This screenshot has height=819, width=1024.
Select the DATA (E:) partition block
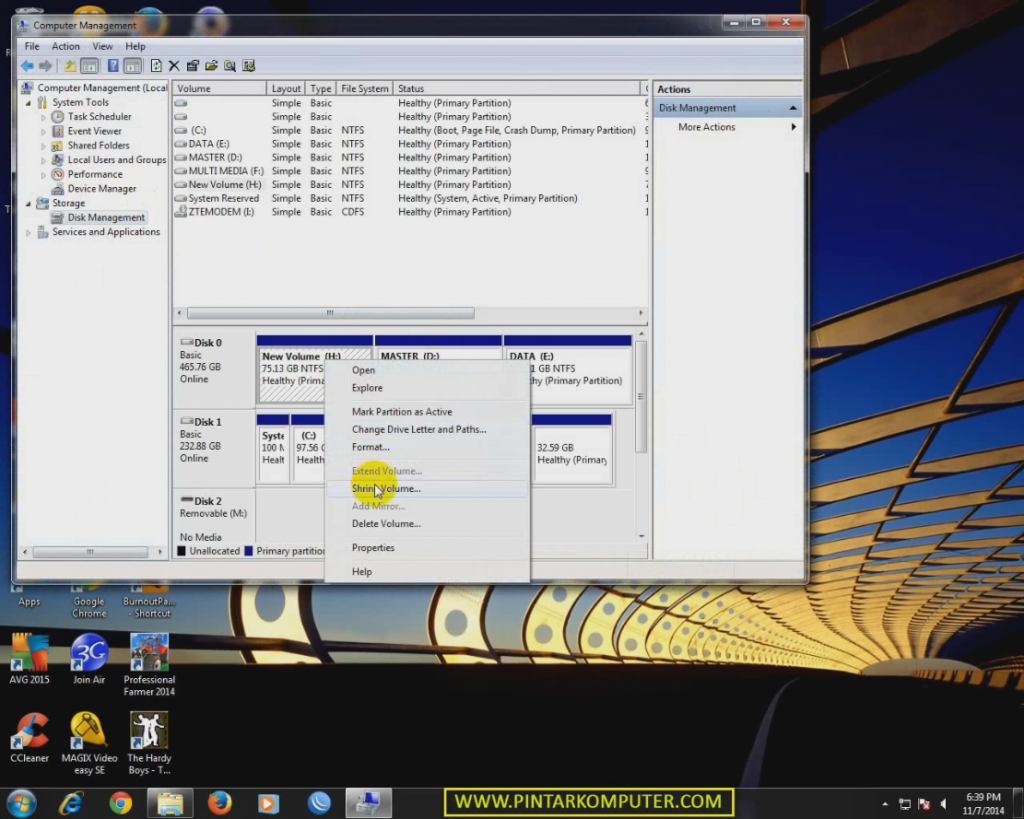pos(568,369)
